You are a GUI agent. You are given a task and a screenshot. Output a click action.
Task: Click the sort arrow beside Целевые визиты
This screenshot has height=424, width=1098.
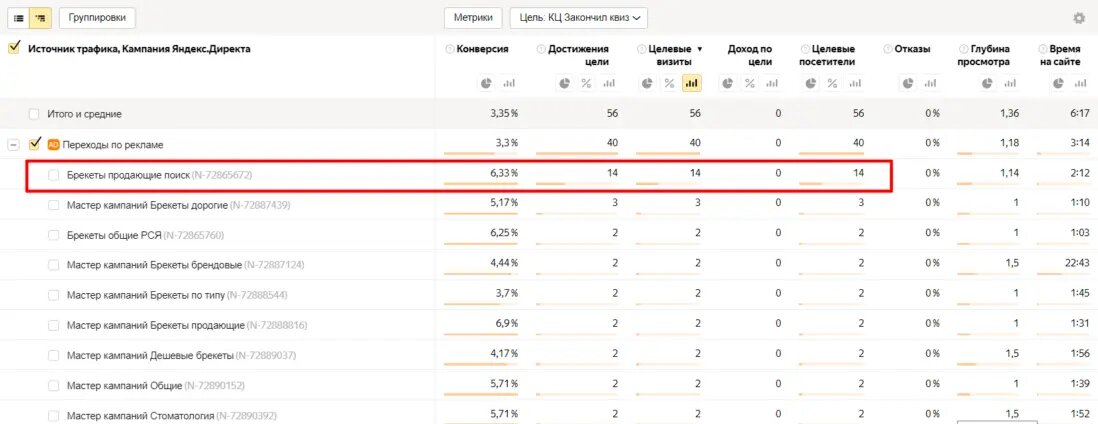point(699,50)
